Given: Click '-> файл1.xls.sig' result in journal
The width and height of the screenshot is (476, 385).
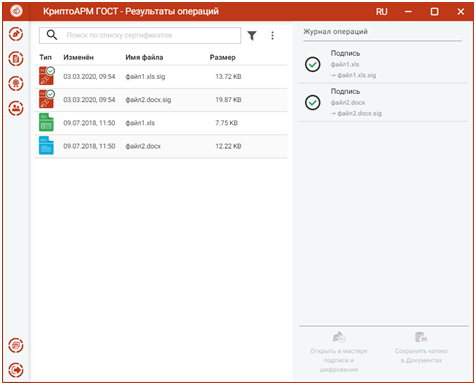Looking at the screenshot, I should 353,75.
